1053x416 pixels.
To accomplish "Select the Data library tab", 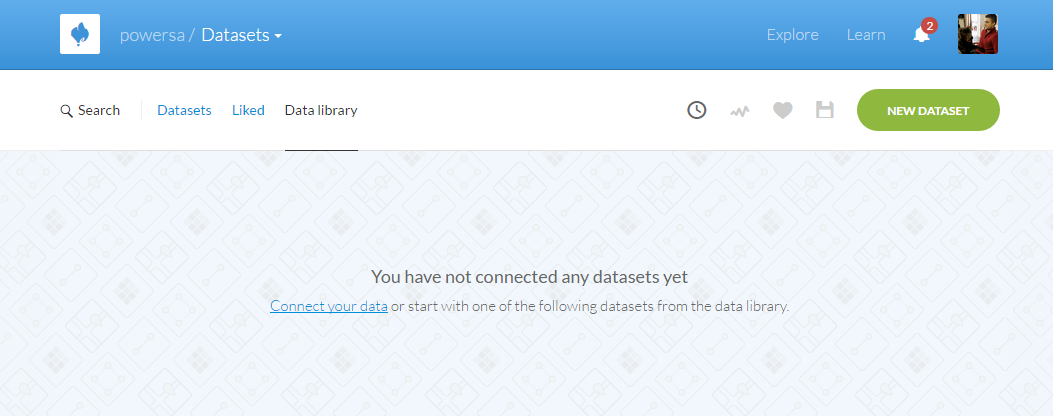I will point(321,110).
